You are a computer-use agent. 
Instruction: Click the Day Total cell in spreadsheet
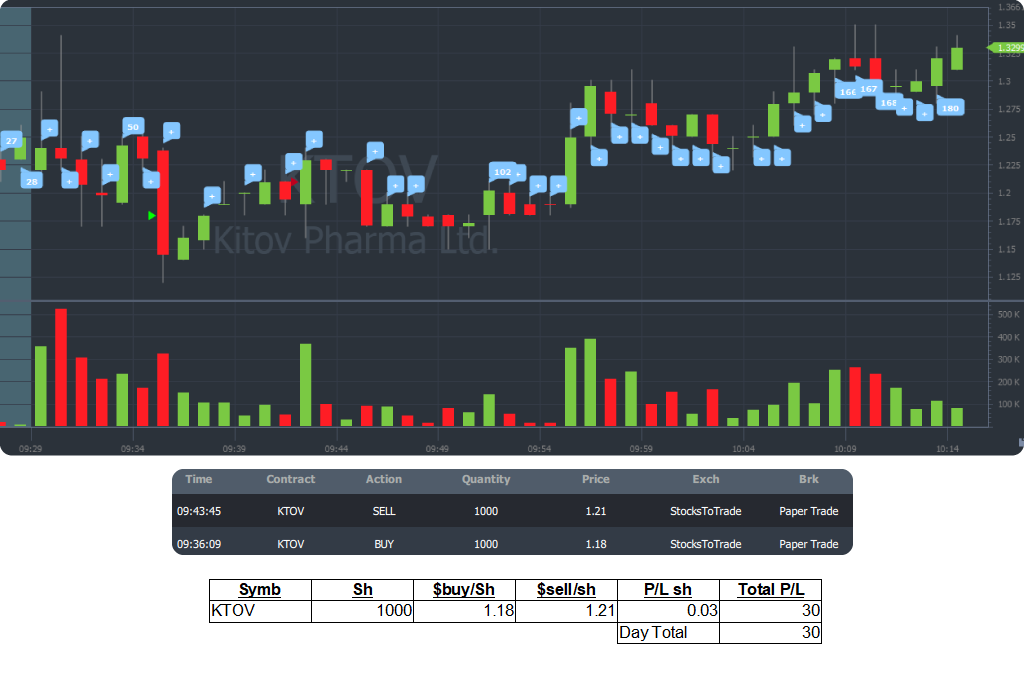click(667, 632)
